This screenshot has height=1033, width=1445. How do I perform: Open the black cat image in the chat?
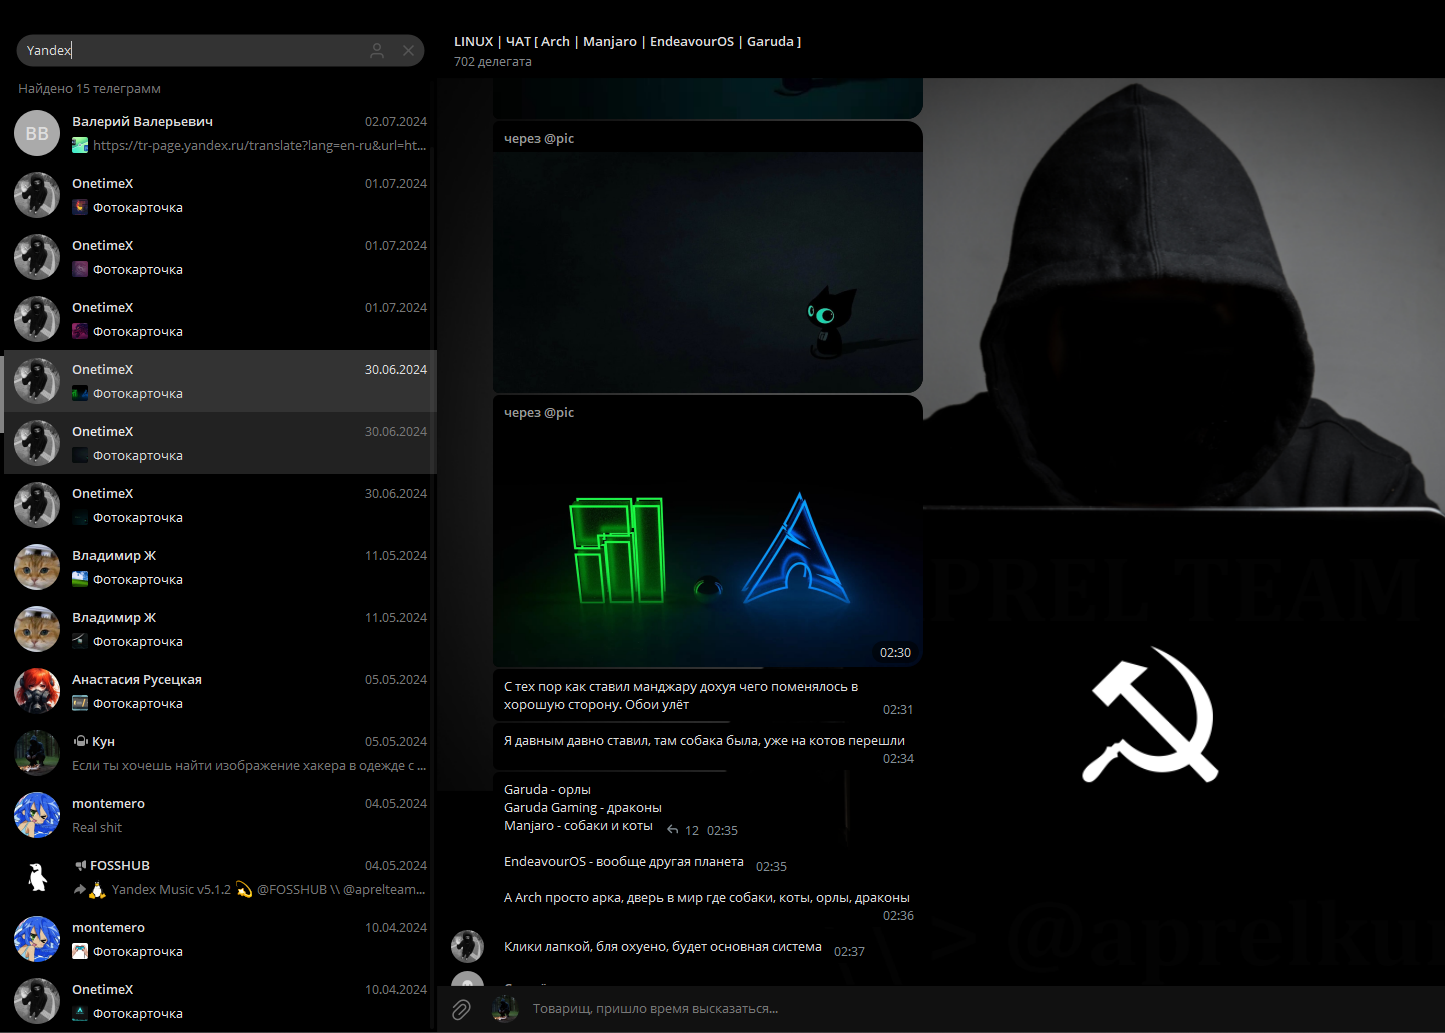click(708, 272)
